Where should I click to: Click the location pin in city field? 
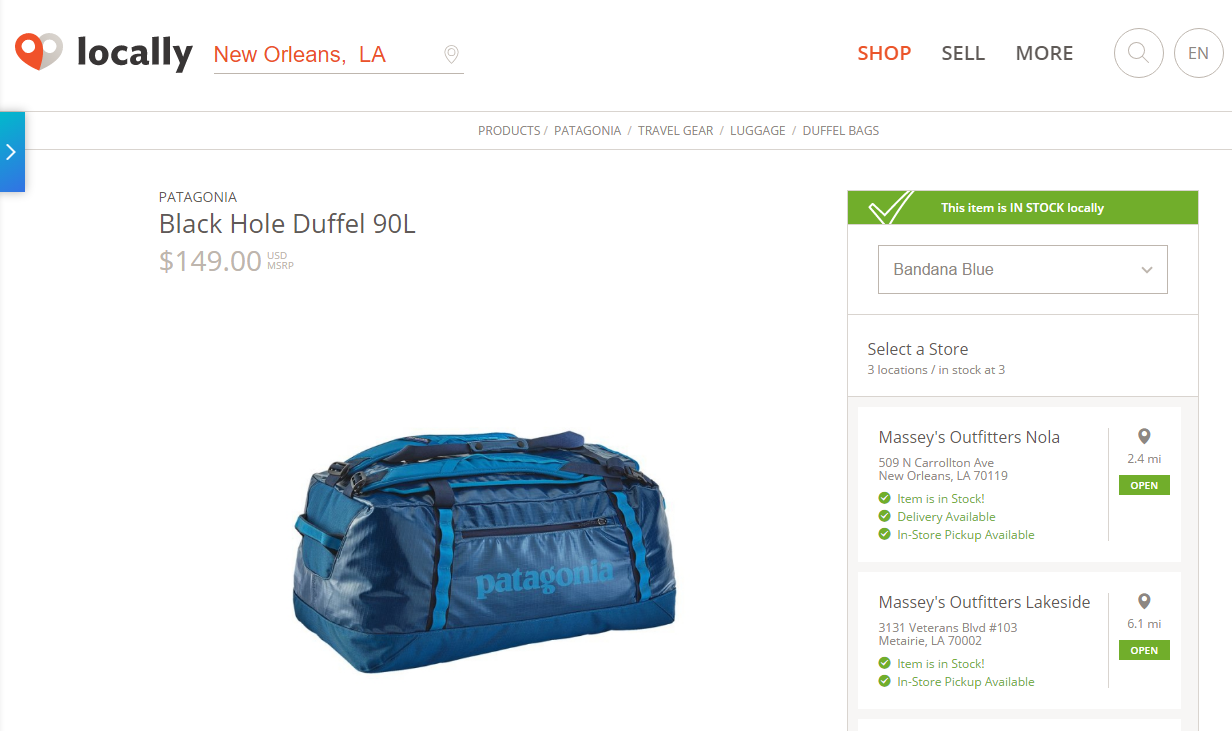(451, 54)
